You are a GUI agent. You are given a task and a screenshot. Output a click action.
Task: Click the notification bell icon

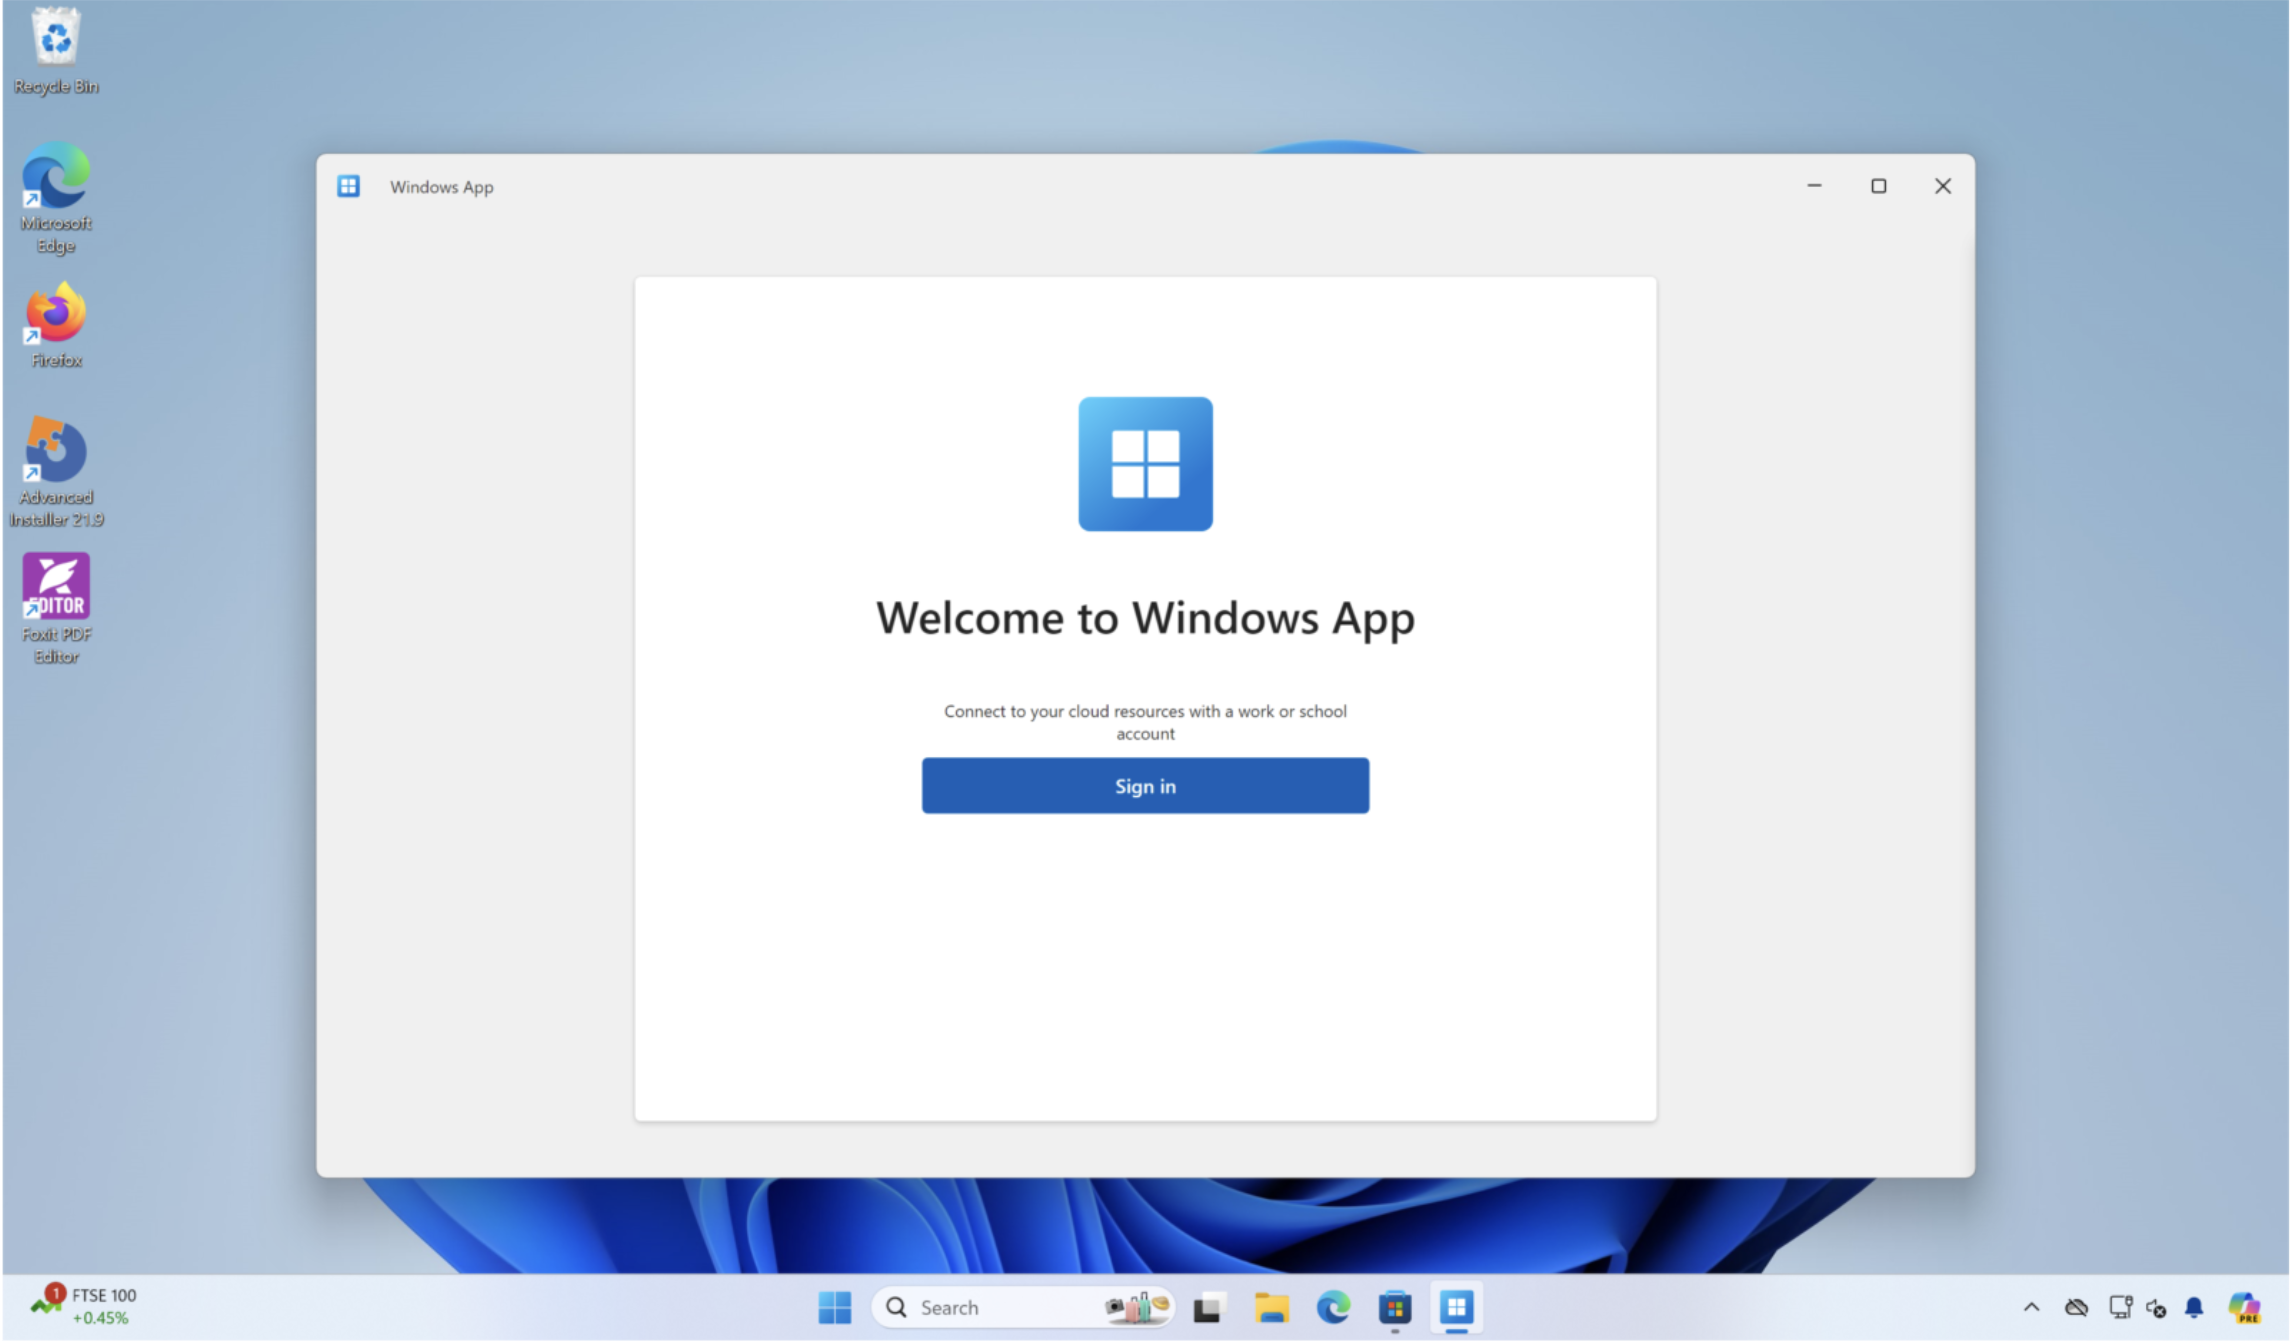pyautogui.click(x=2194, y=1307)
